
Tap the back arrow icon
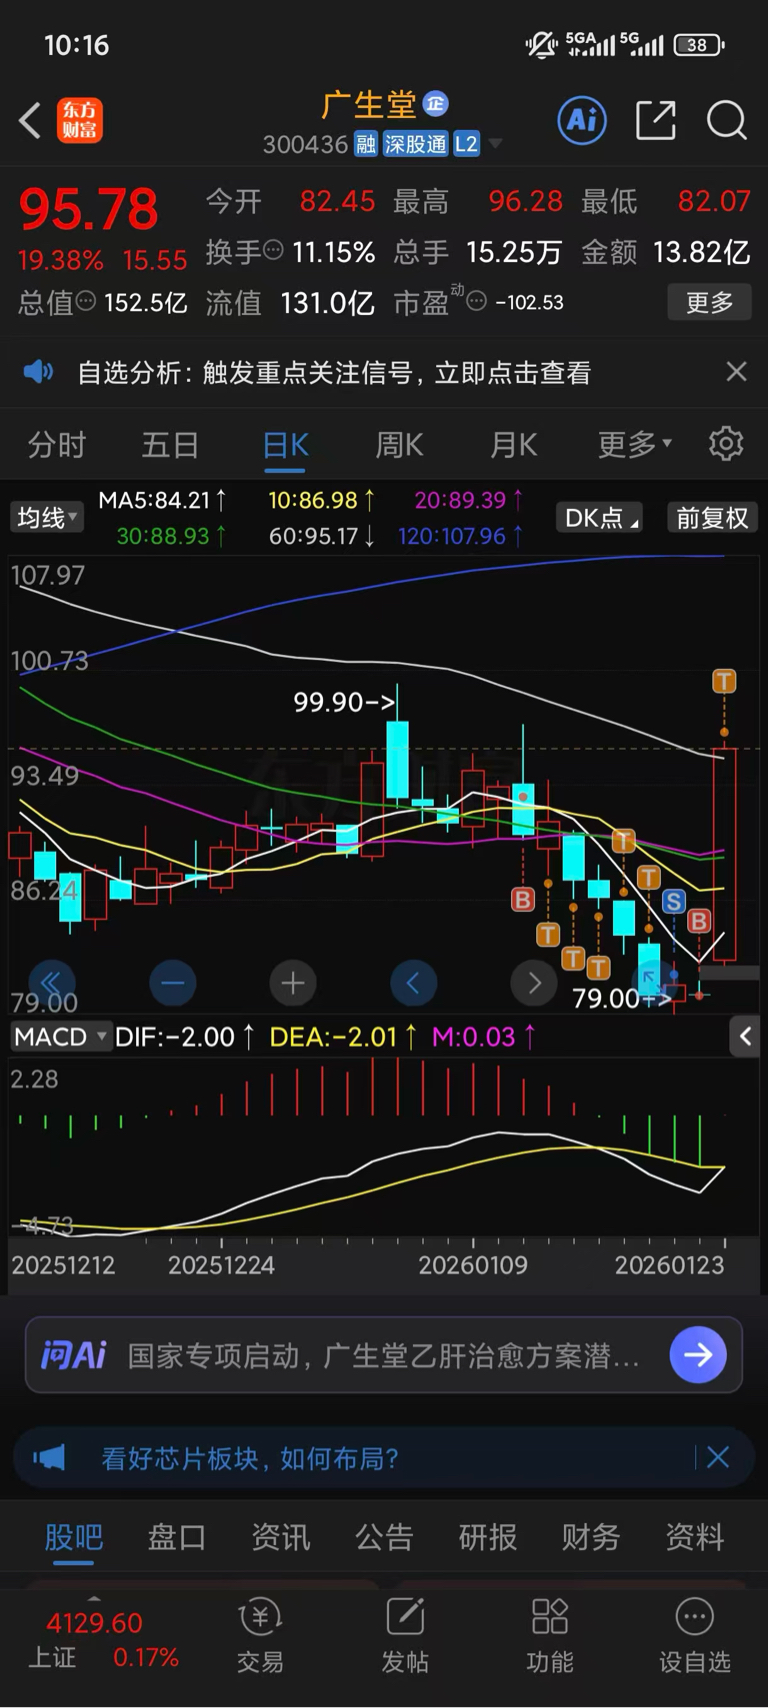point(30,121)
